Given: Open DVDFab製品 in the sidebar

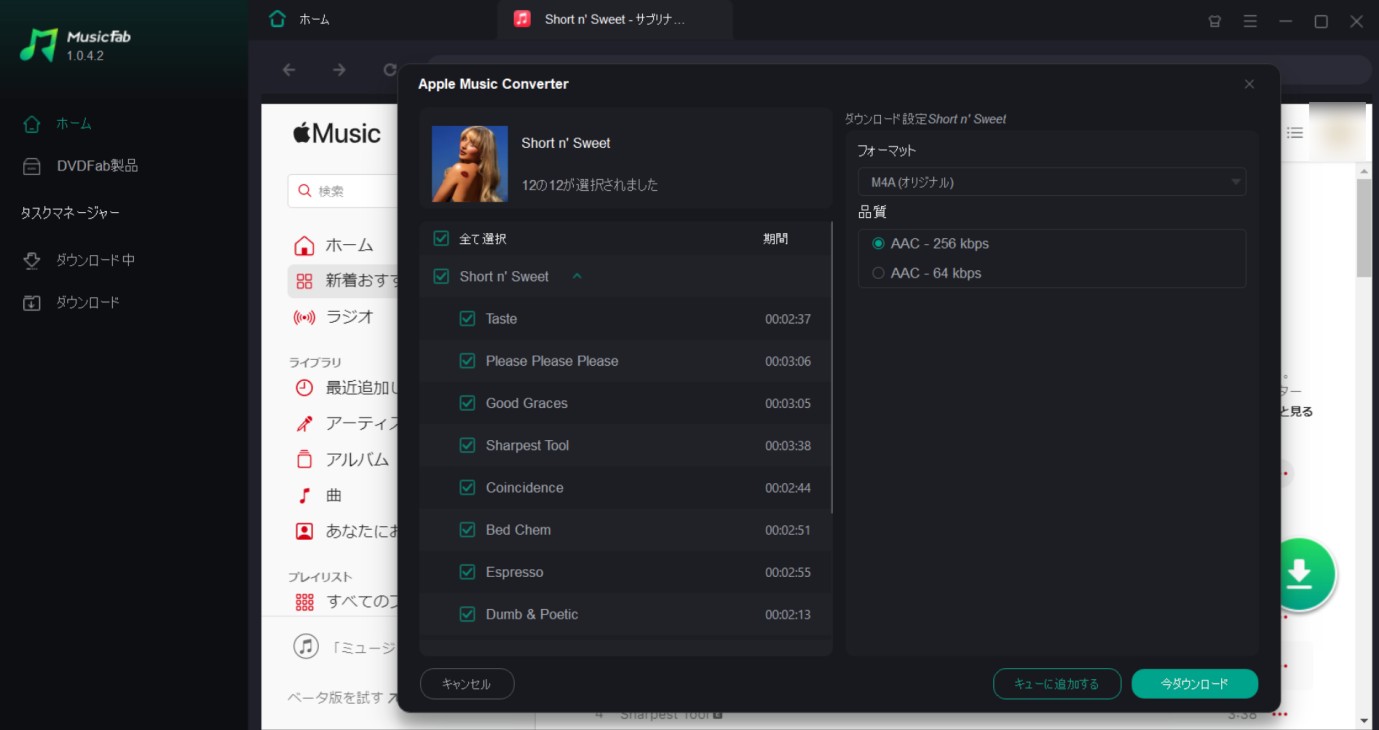Looking at the screenshot, I should tap(80, 166).
